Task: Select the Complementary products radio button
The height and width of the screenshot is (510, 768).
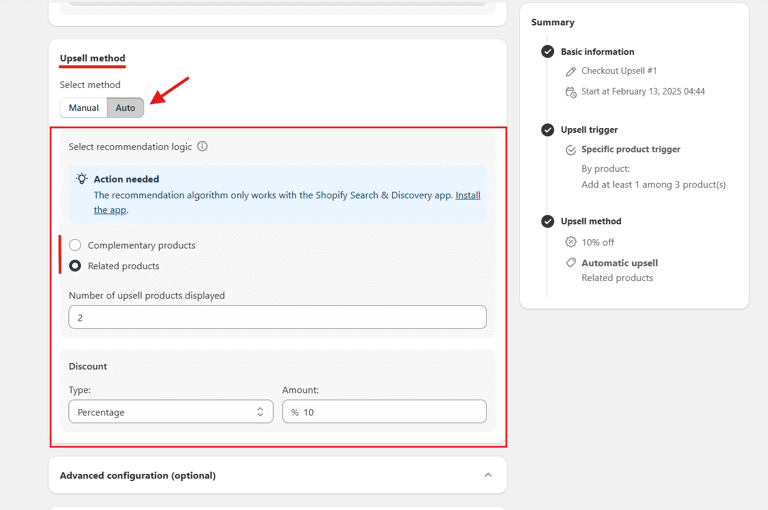Action: (75, 245)
